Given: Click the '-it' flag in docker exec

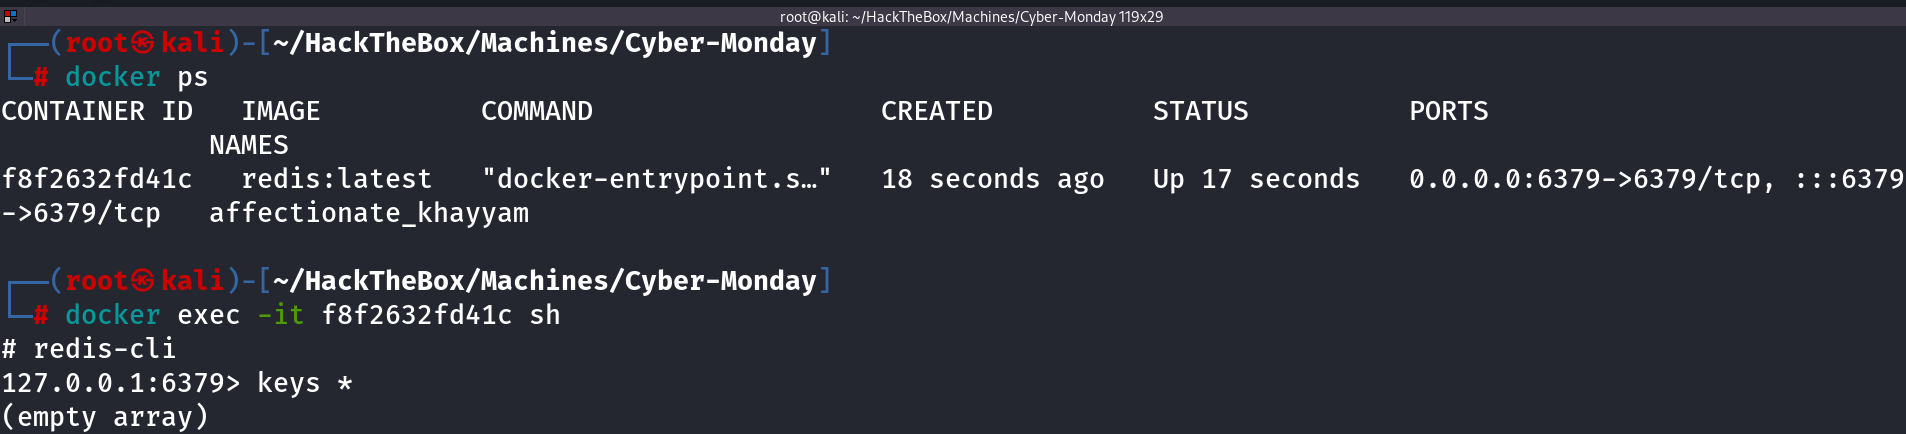Looking at the screenshot, I should (281, 315).
